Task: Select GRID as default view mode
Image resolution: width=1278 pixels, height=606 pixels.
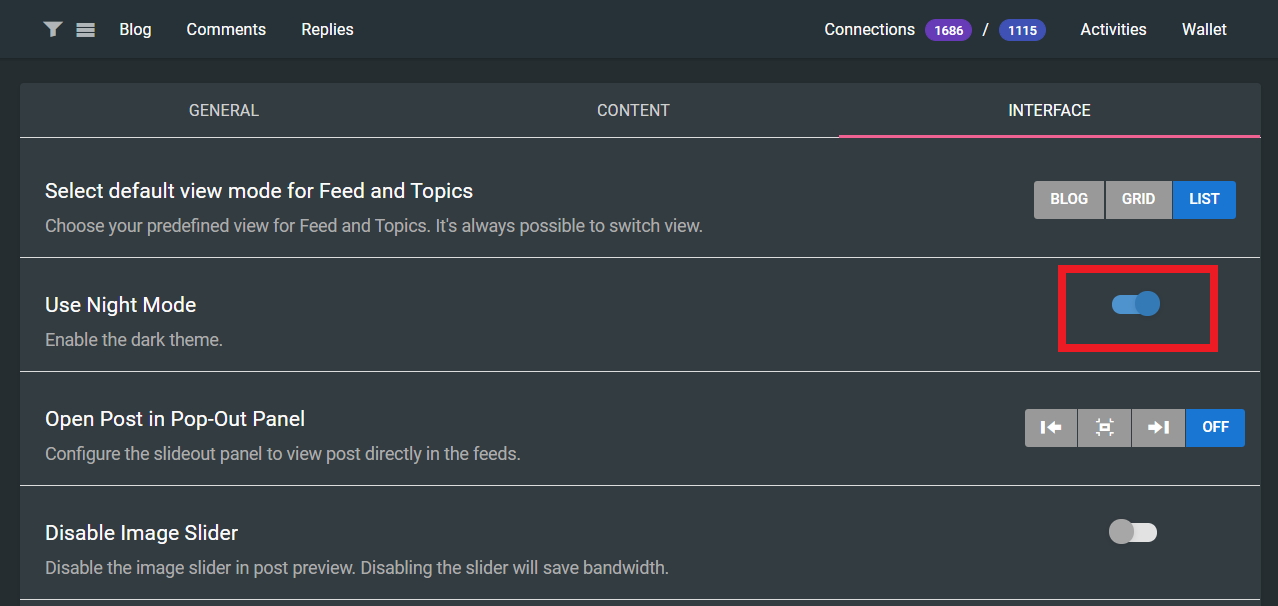Action: pos(1138,199)
